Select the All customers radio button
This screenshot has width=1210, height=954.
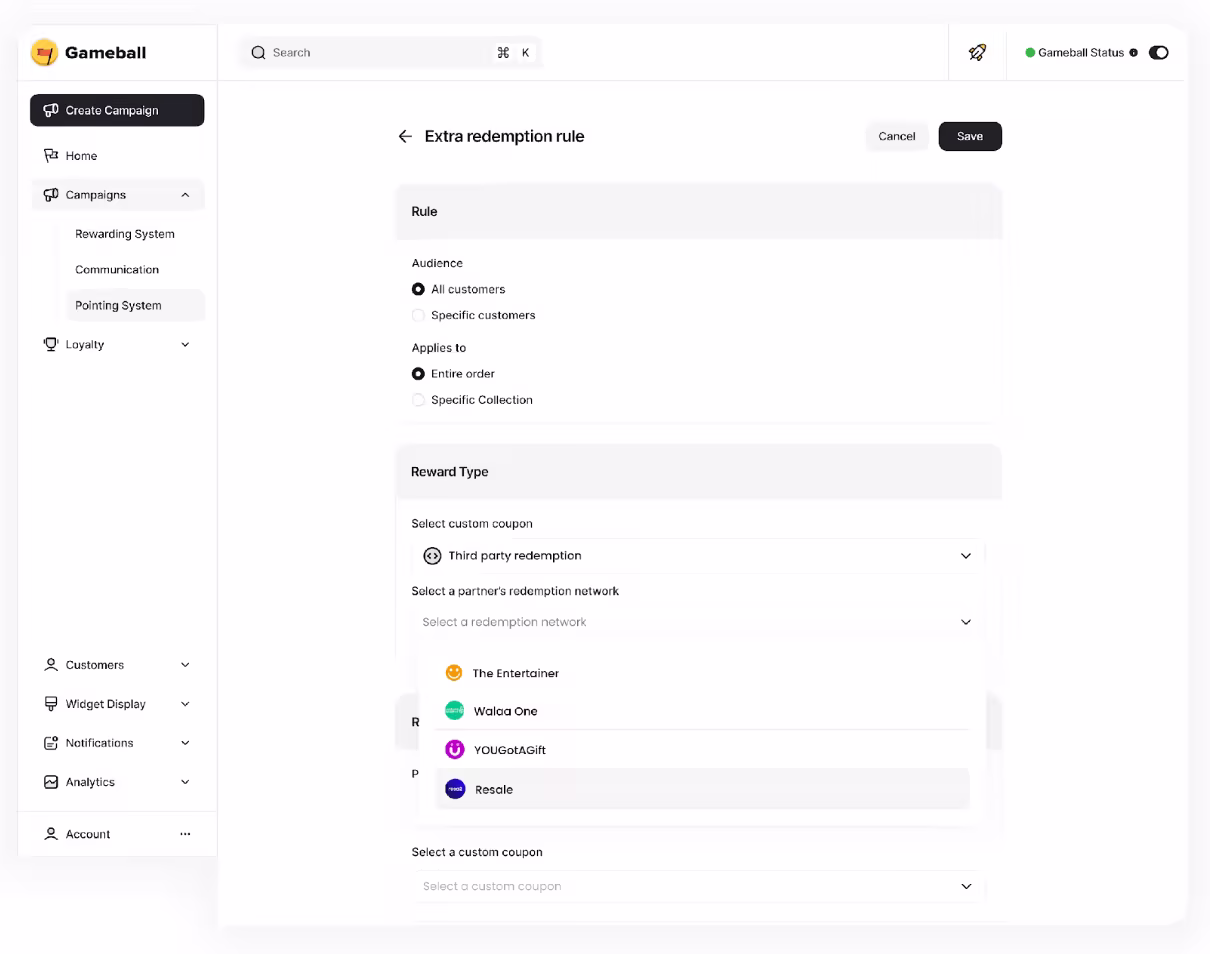pos(418,289)
